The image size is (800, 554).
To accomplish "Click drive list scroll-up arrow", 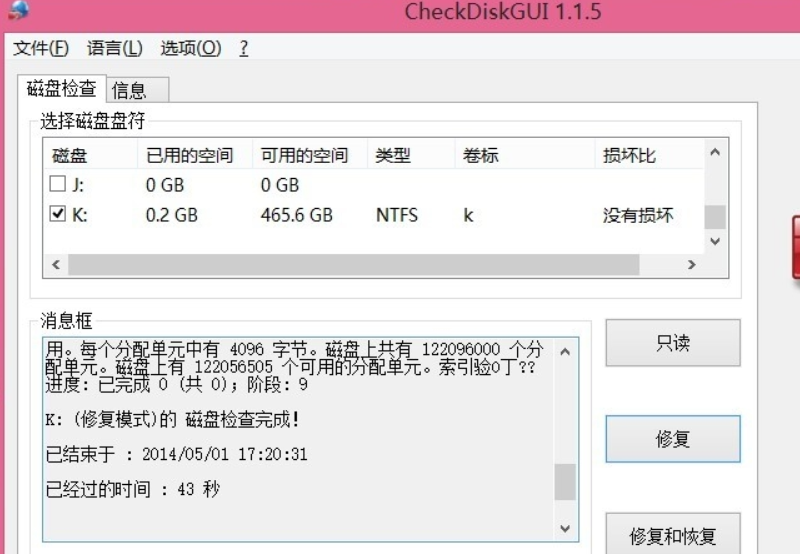I will (714, 153).
